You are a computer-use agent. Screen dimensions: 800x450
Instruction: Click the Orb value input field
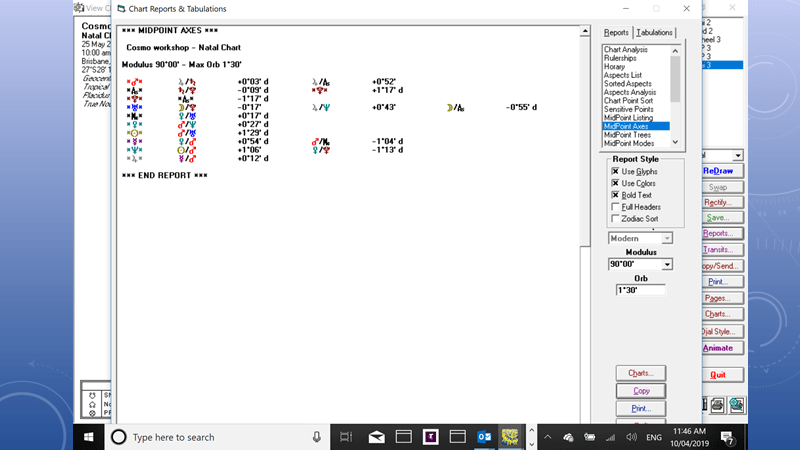tap(641, 290)
